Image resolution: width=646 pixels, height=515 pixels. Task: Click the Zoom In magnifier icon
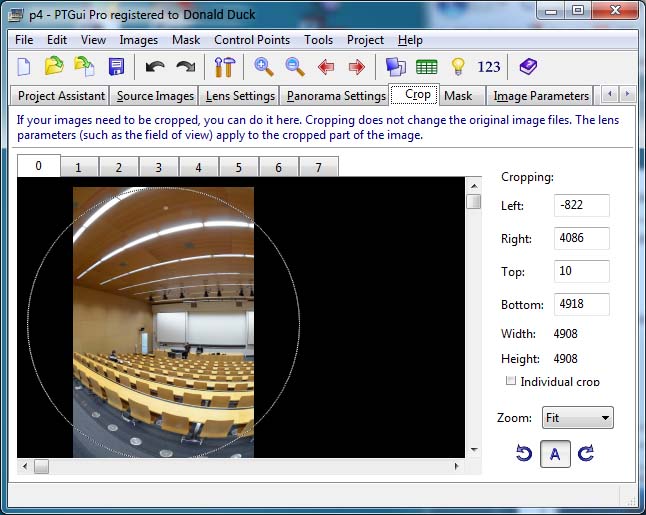point(264,67)
